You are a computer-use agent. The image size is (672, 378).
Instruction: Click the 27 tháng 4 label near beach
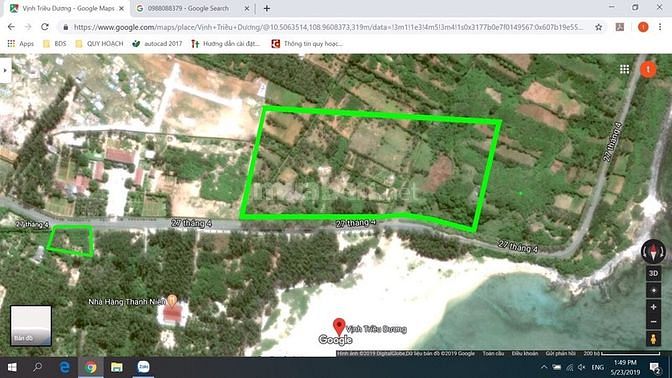coord(517,246)
